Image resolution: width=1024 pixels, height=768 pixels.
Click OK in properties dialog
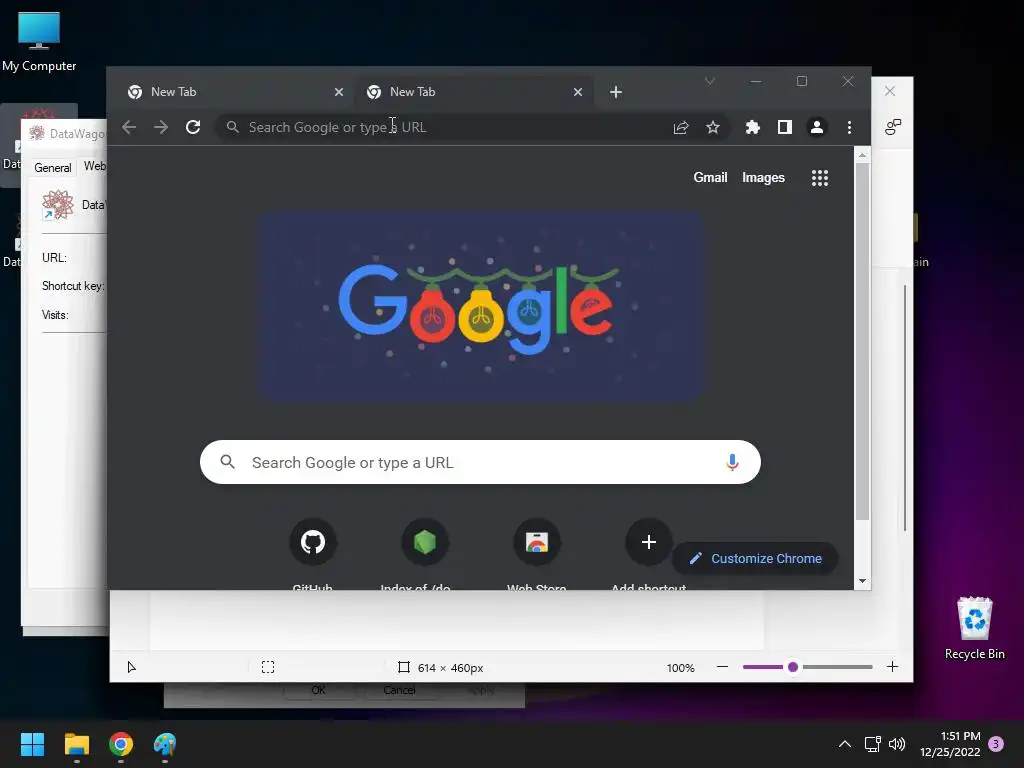click(x=318, y=690)
